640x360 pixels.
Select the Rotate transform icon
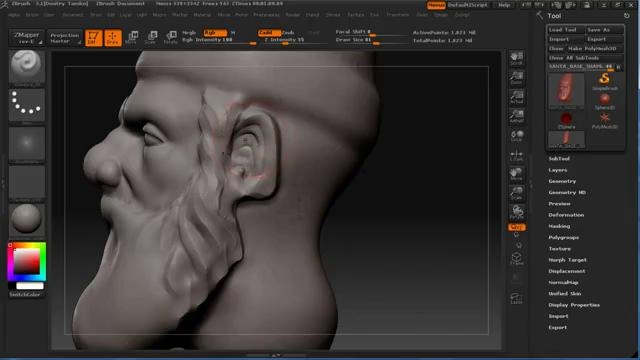[x=171, y=37]
